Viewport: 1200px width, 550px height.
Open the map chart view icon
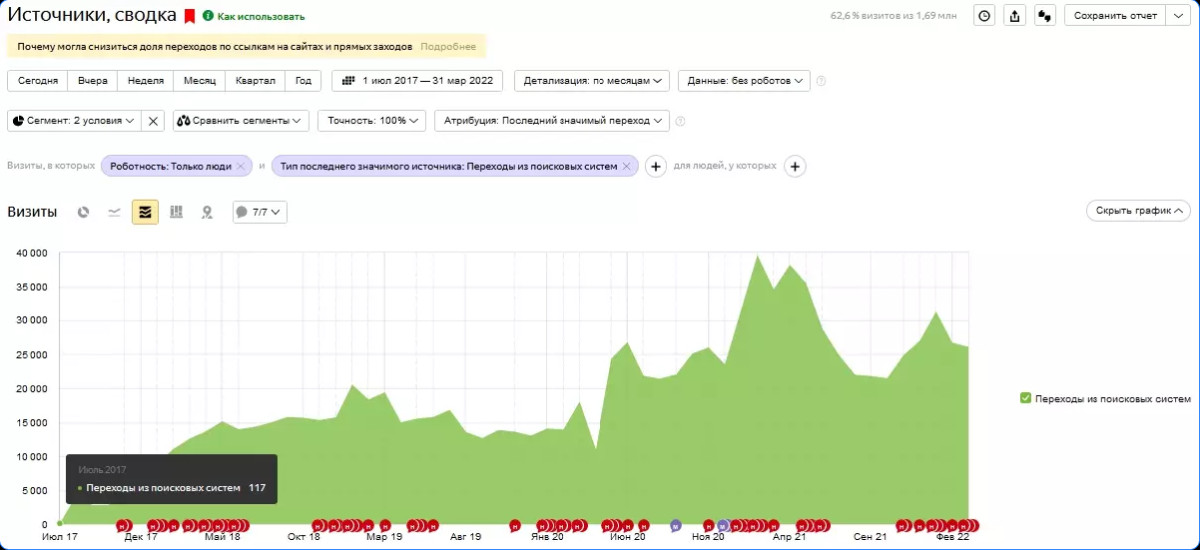tap(207, 212)
